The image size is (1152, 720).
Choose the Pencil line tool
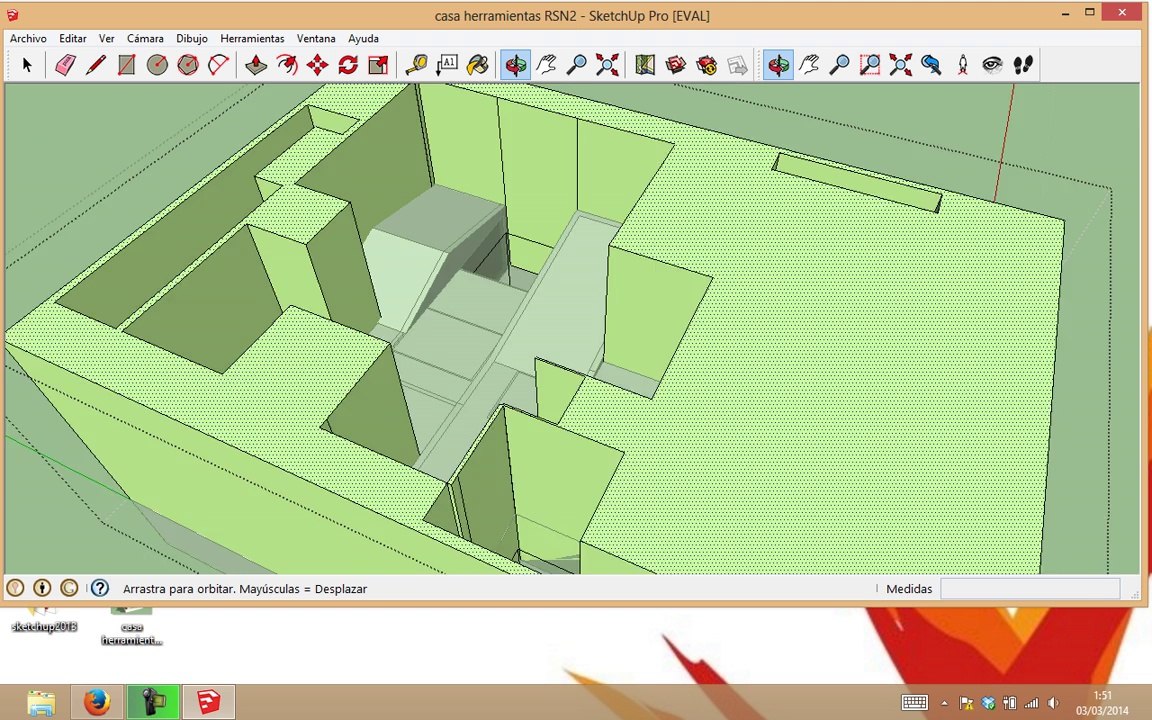(x=96, y=65)
